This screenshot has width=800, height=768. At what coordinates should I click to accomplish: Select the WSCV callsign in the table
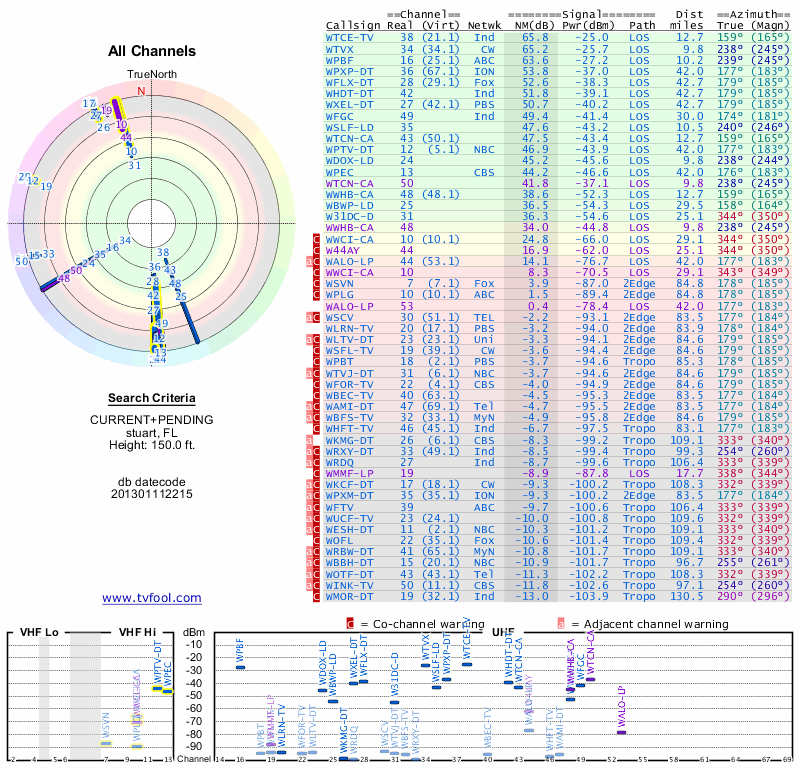pos(339,317)
